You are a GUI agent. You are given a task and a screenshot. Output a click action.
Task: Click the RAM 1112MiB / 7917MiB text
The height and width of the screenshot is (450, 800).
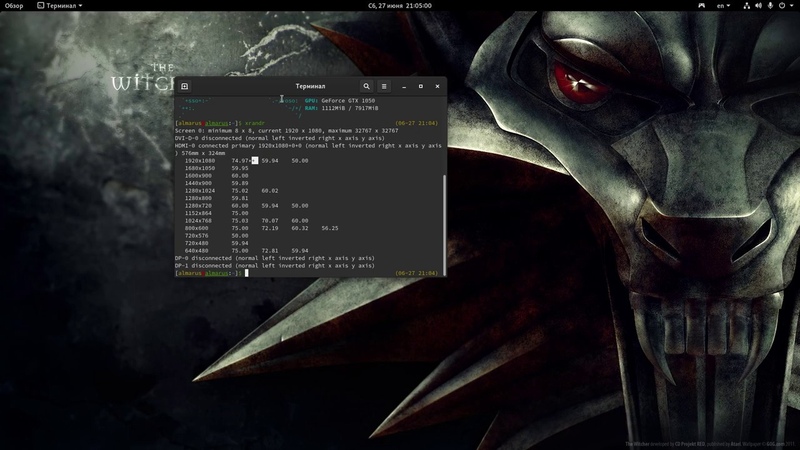[341, 108]
